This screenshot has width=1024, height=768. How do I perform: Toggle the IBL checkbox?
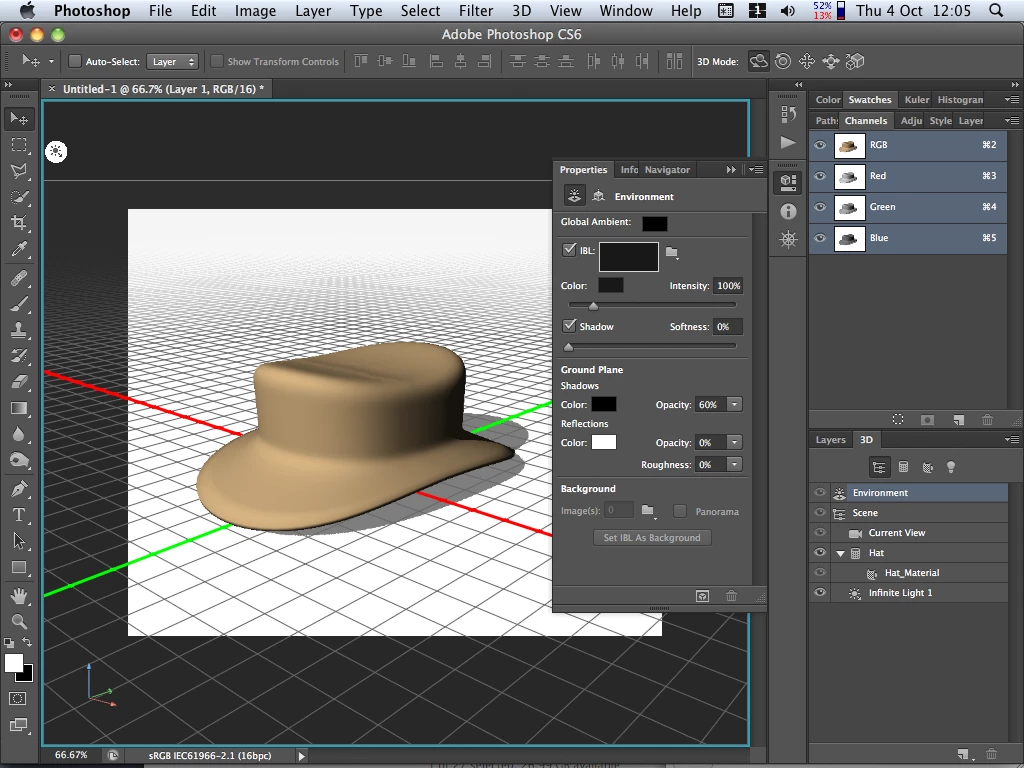pos(569,250)
